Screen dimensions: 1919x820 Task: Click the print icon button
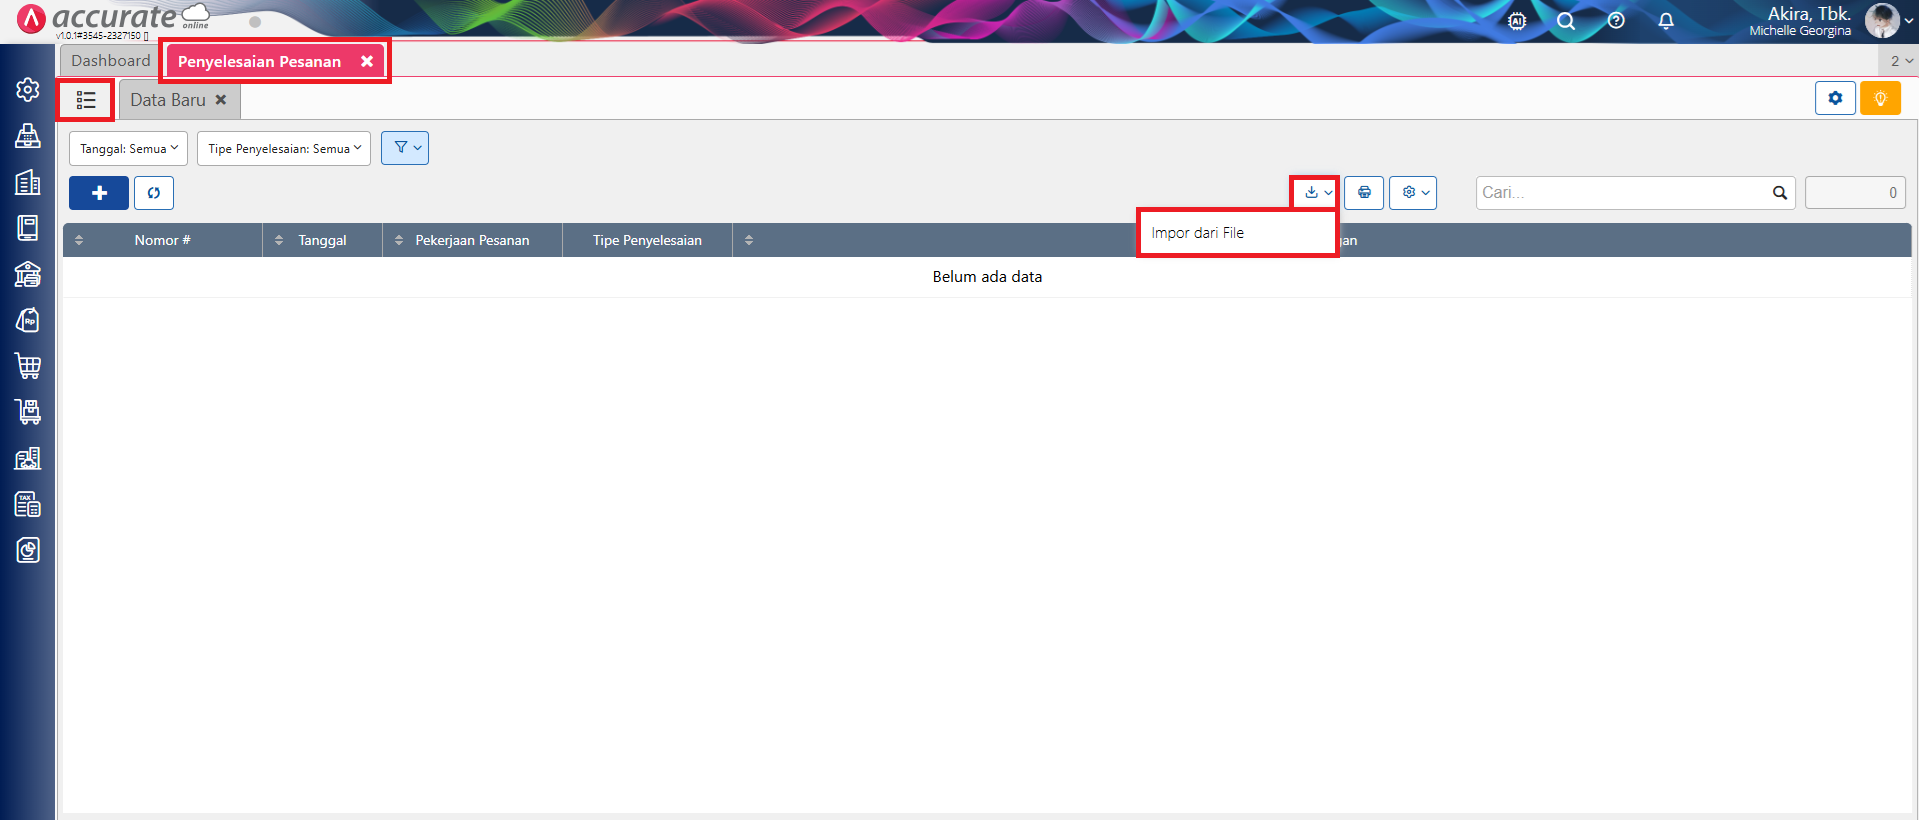click(x=1364, y=193)
